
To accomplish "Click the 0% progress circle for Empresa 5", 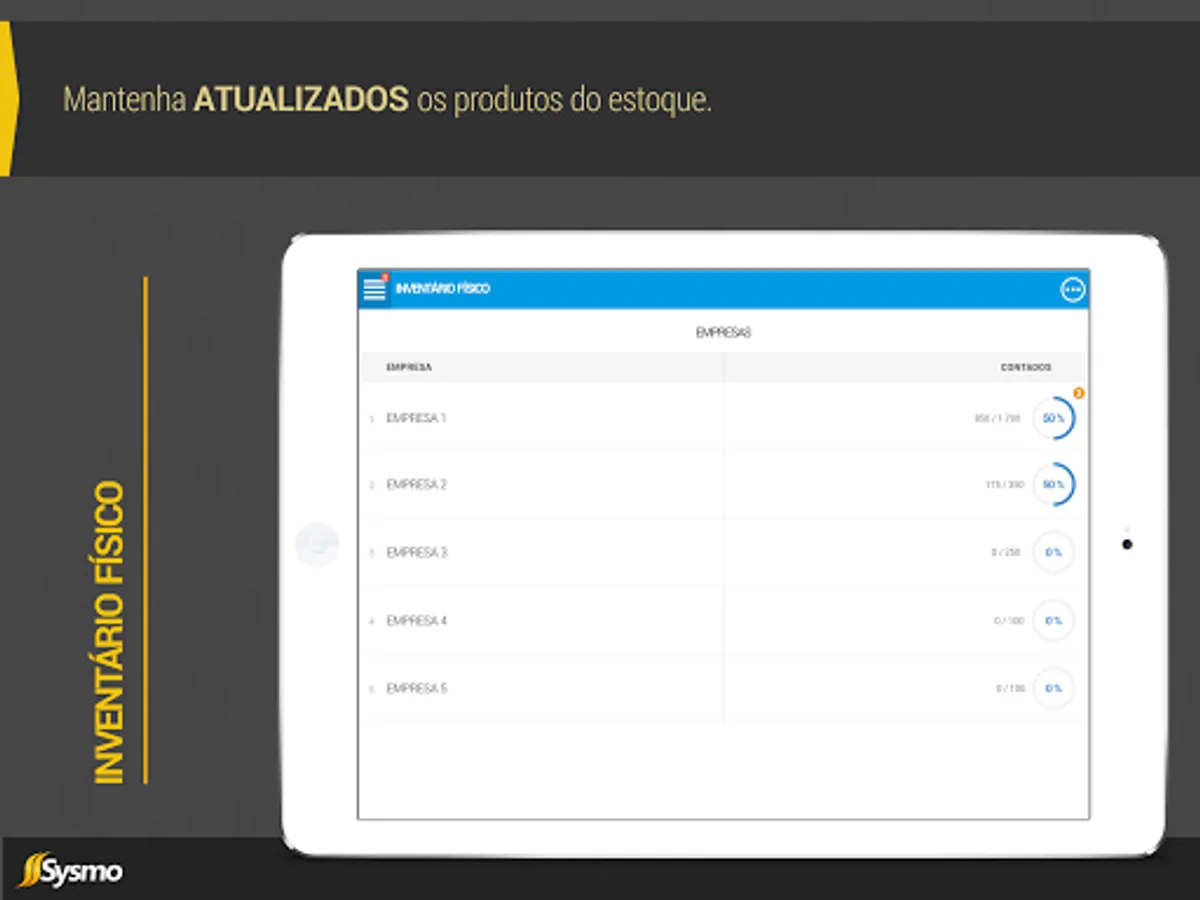I will (1054, 688).
